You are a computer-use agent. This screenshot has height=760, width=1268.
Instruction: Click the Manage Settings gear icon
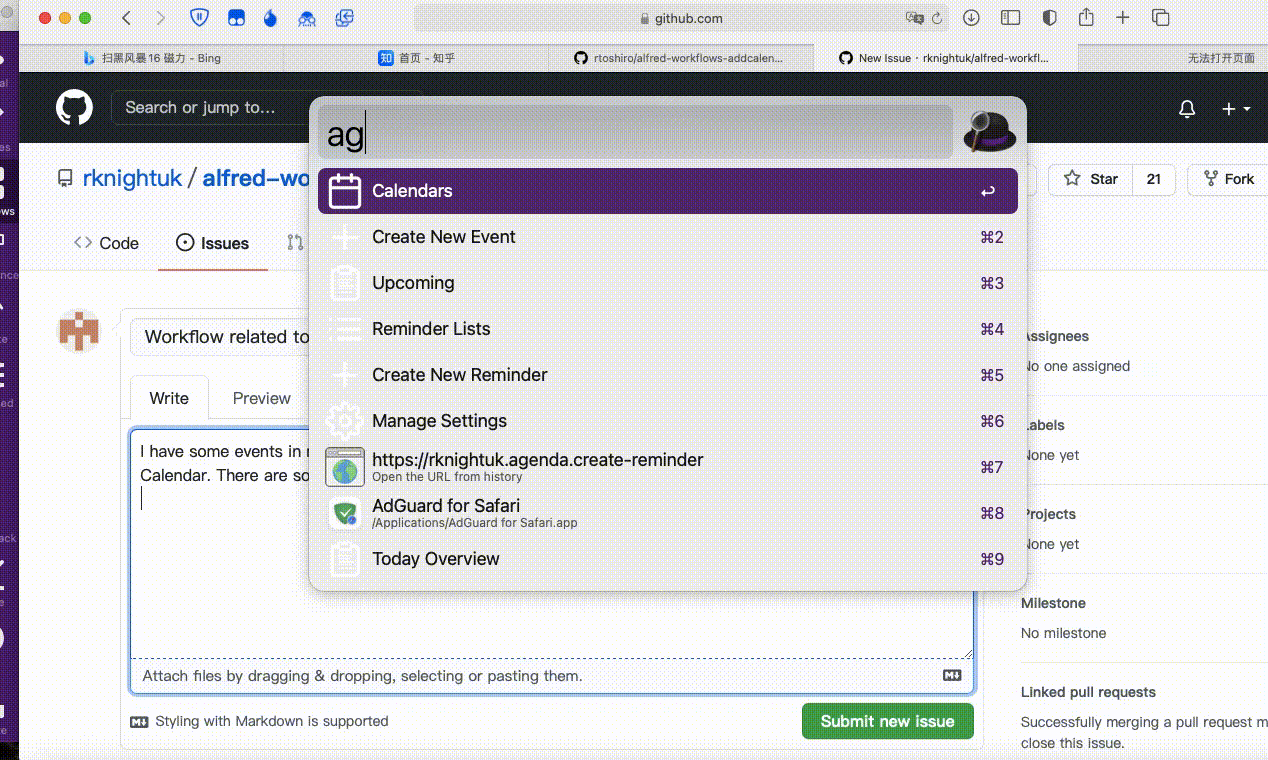coord(345,421)
